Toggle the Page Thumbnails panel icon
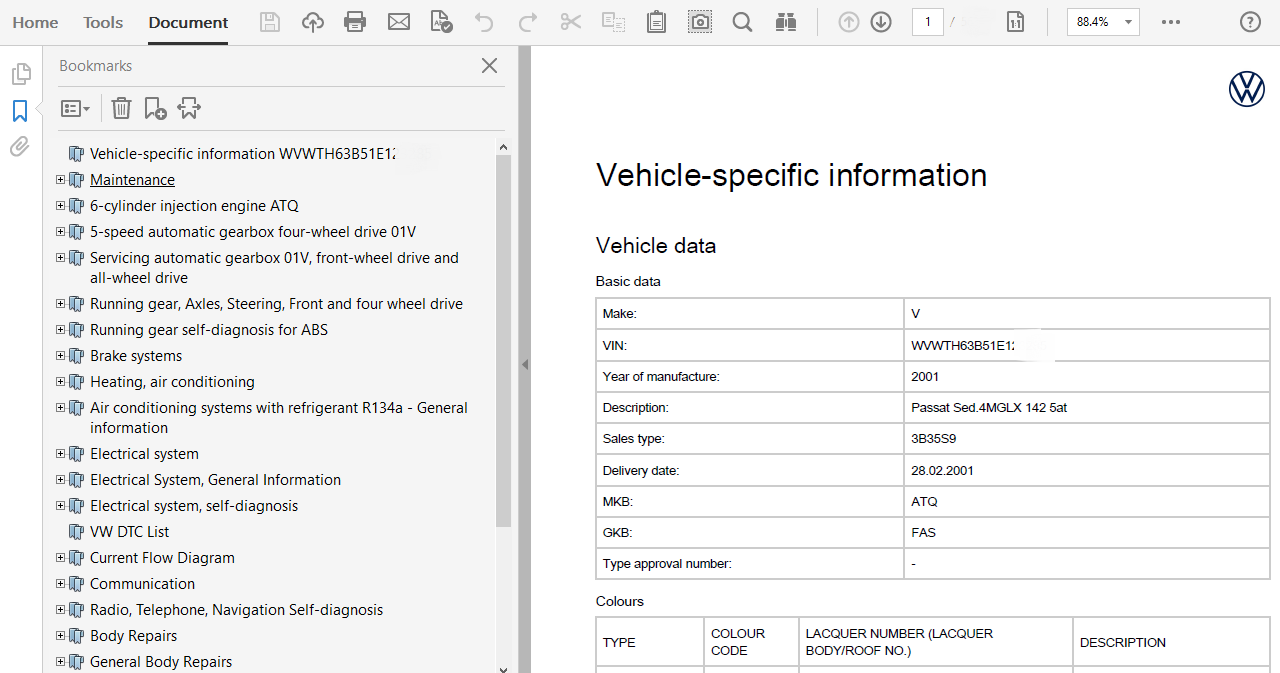Screen dimensions: 1280x673 (x=20, y=74)
